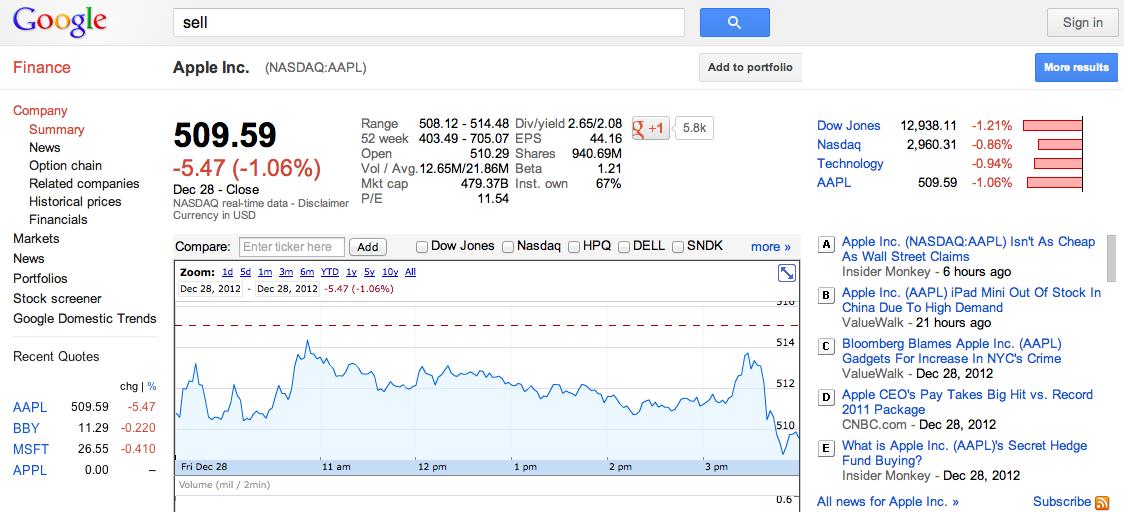Click the Sign in button
The image size is (1124, 512).
tap(1082, 22)
